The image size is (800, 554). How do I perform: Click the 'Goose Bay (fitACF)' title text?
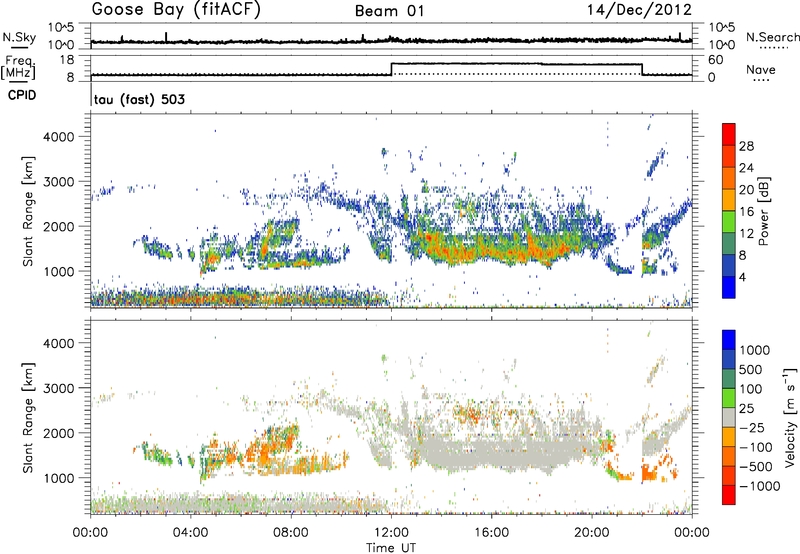176,10
